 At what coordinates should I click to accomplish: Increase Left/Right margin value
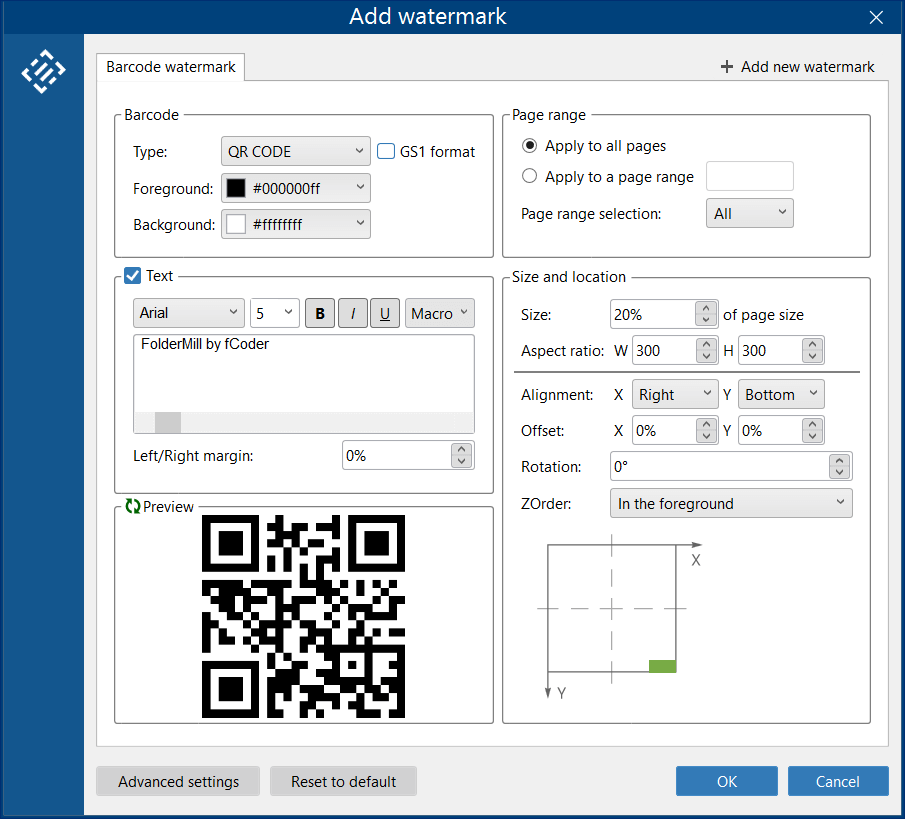coord(461,449)
